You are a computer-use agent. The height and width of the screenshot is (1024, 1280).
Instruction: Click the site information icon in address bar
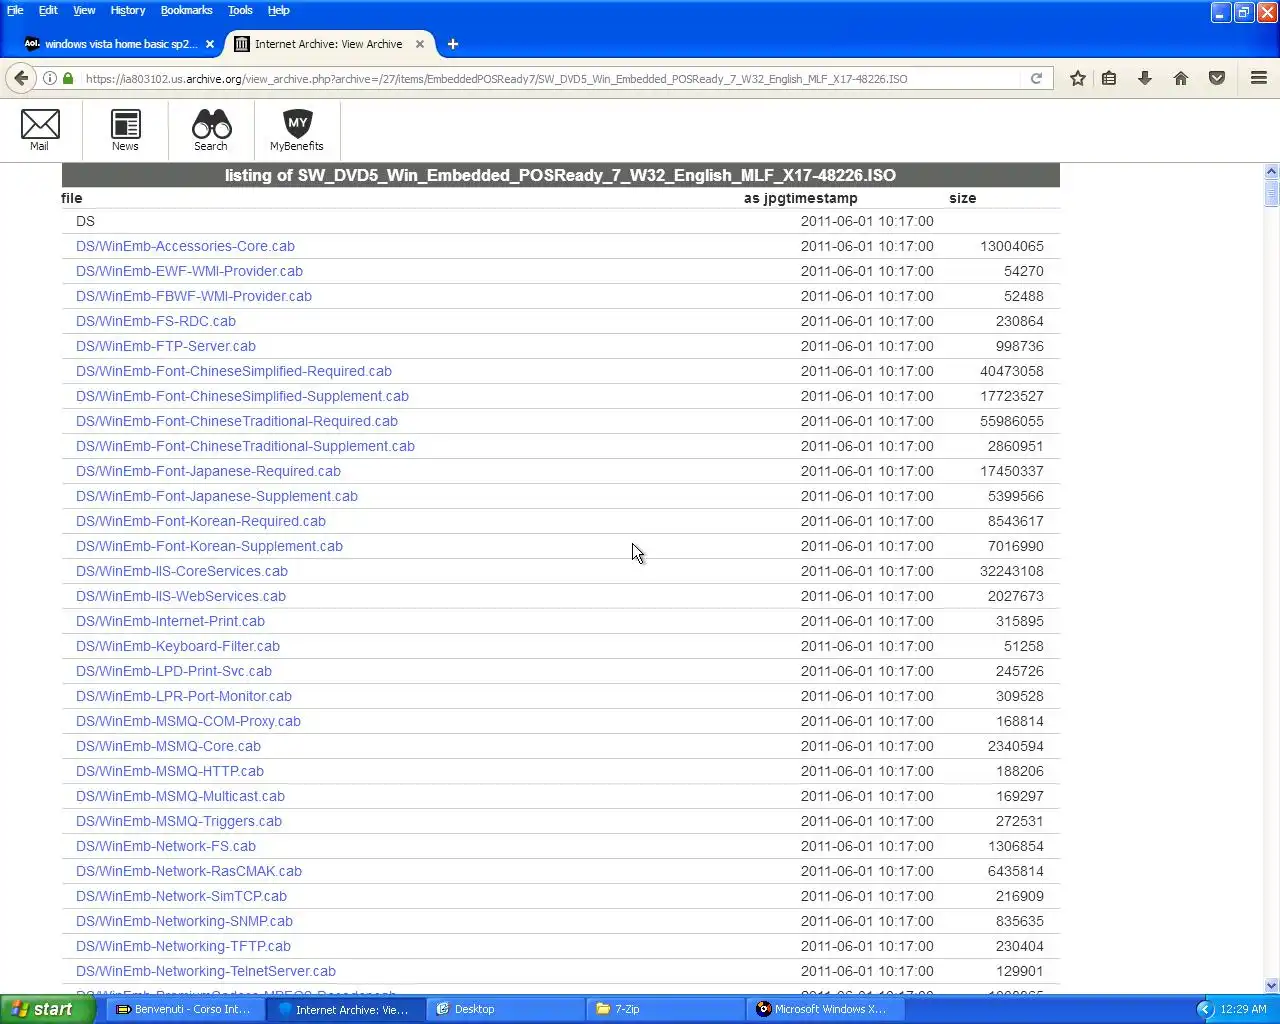[49, 78]
